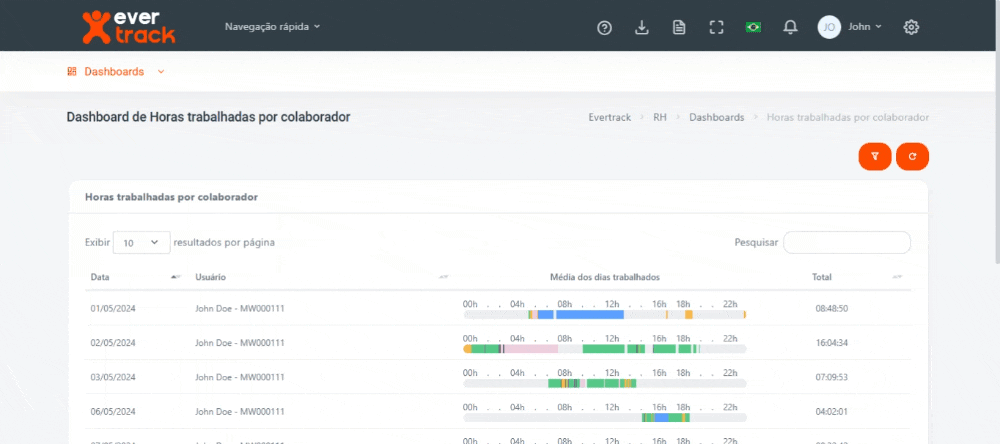
Task: Open the document report icon
Action: (679, 27)
